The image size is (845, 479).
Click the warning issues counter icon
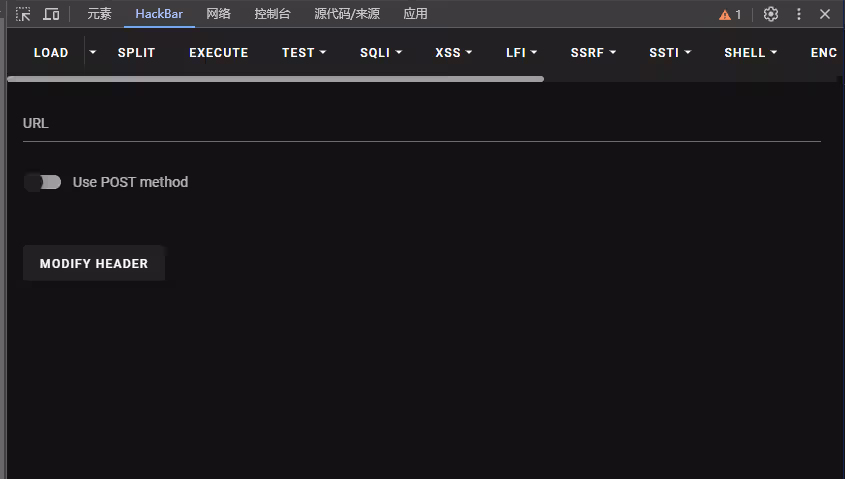pyautogui.click(x=730, y=15)
